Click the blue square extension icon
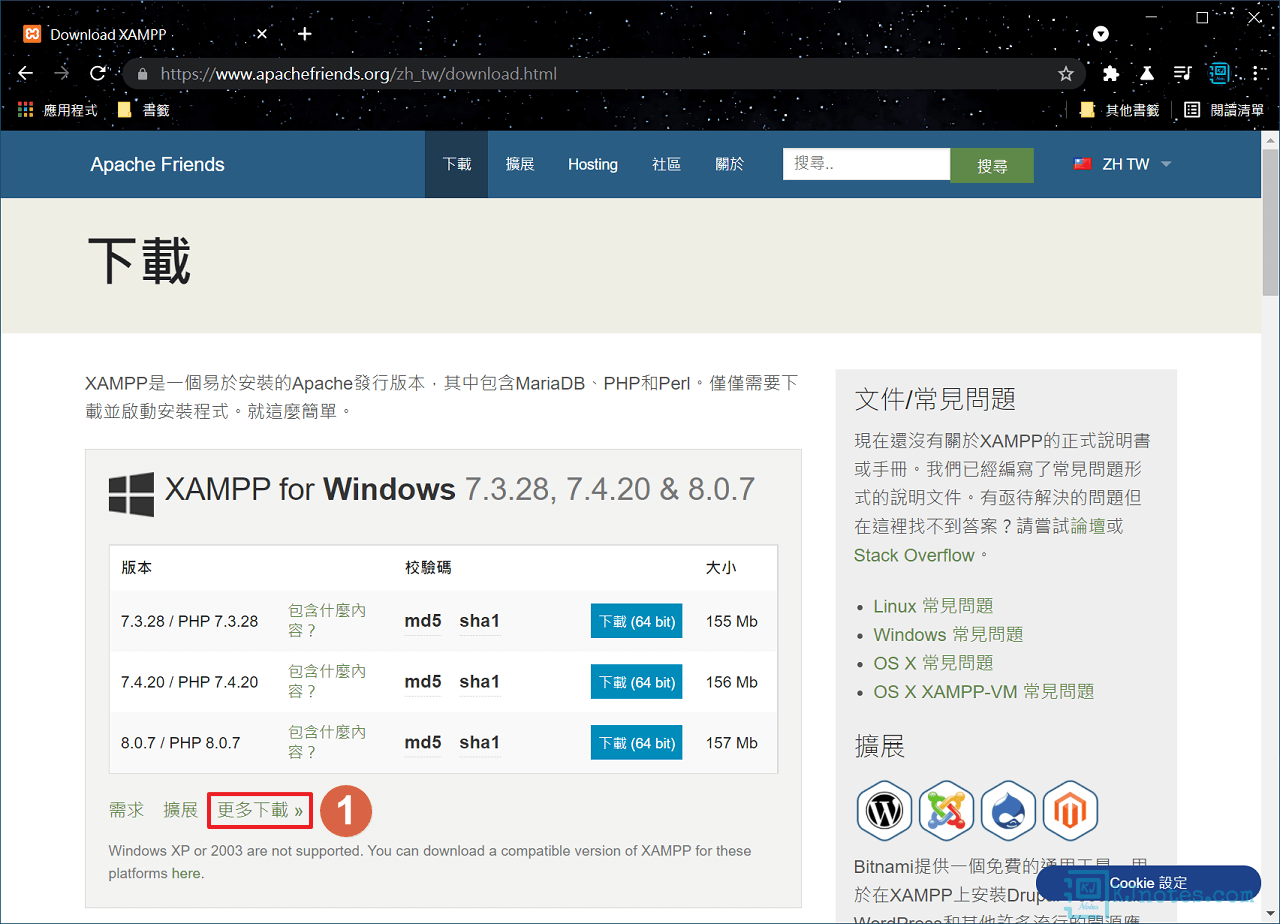The height and width of the screenshot is (924, 1280). (x=1219, y=73)
